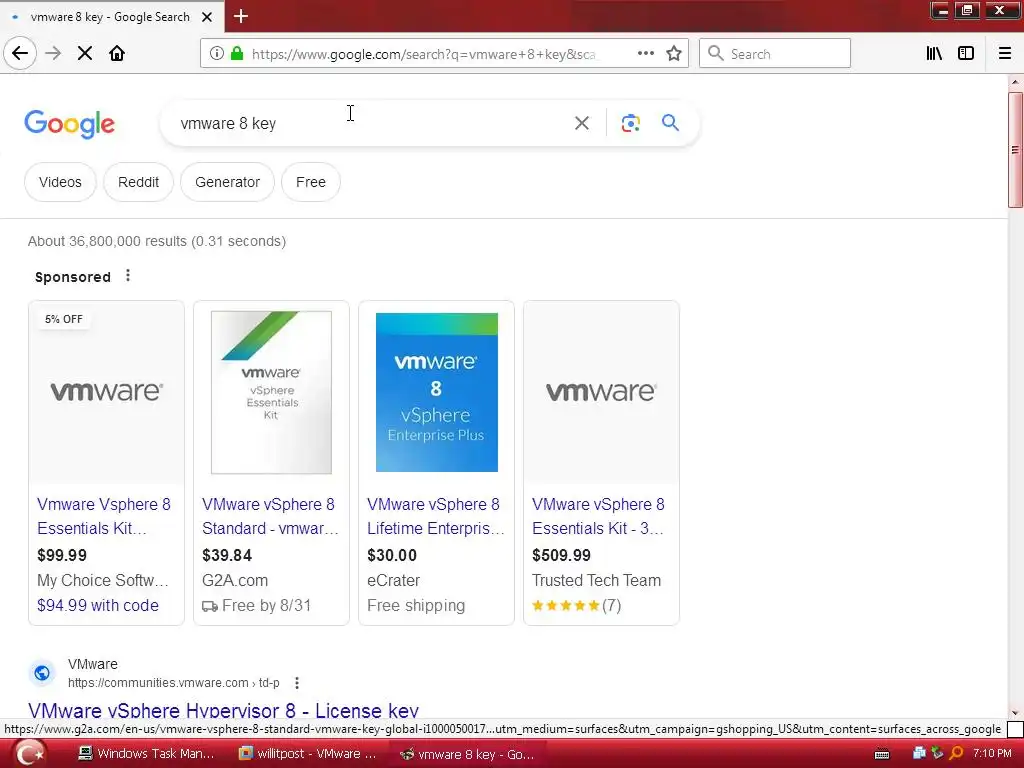Open Vmware Vsphere 8 Essentials Kit $99.99 link
The height and width of the screenshot is (768, 1024).
(104, 516)
